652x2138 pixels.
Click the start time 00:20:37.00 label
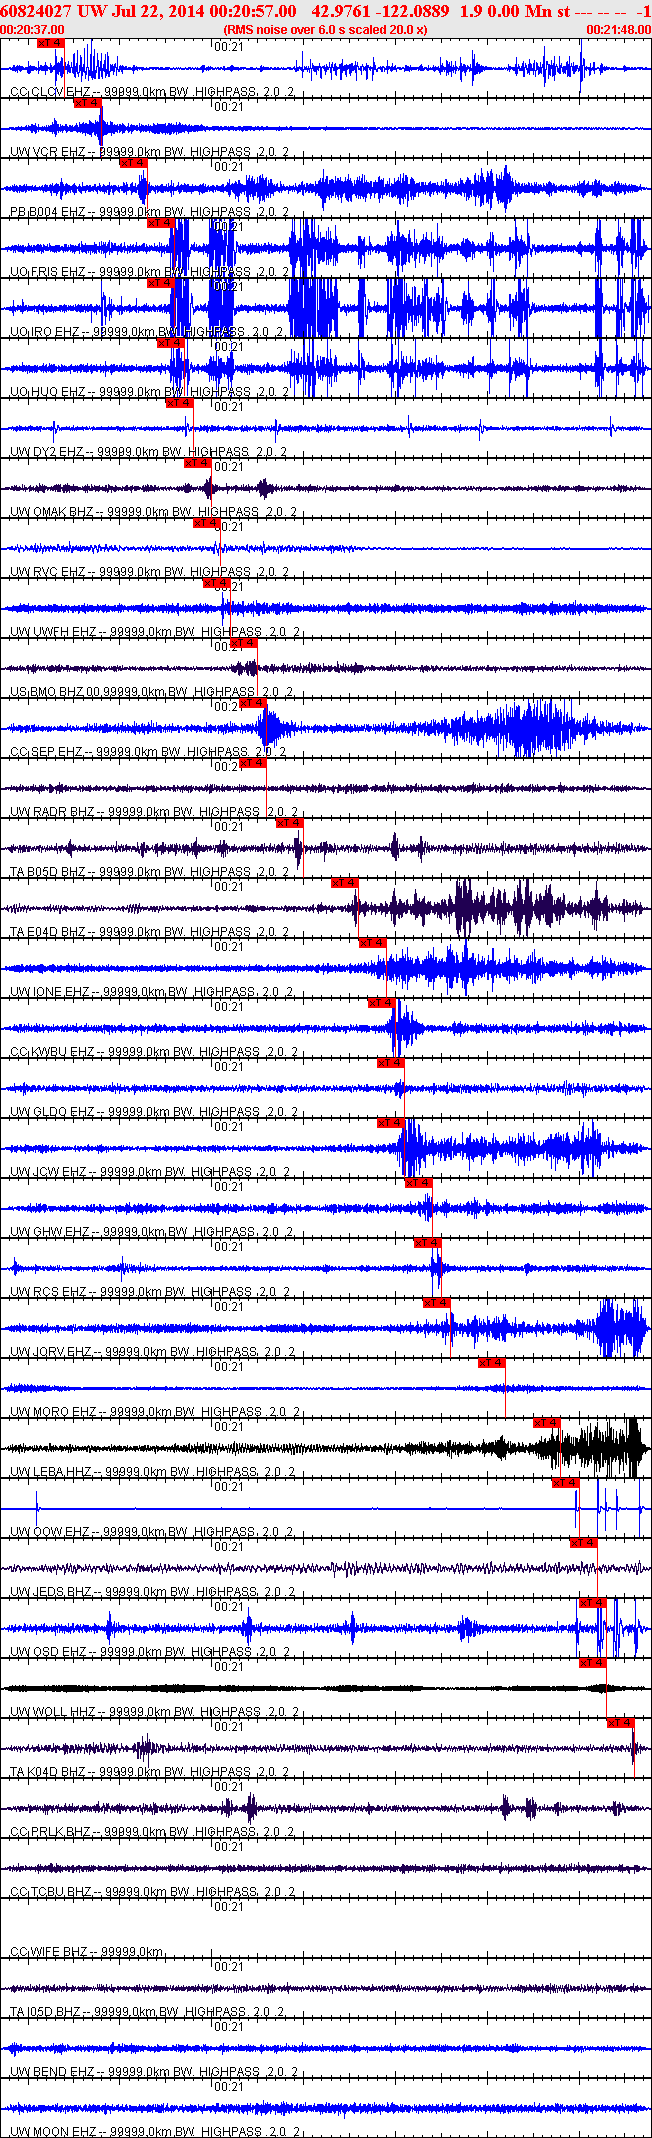(33, 30)
